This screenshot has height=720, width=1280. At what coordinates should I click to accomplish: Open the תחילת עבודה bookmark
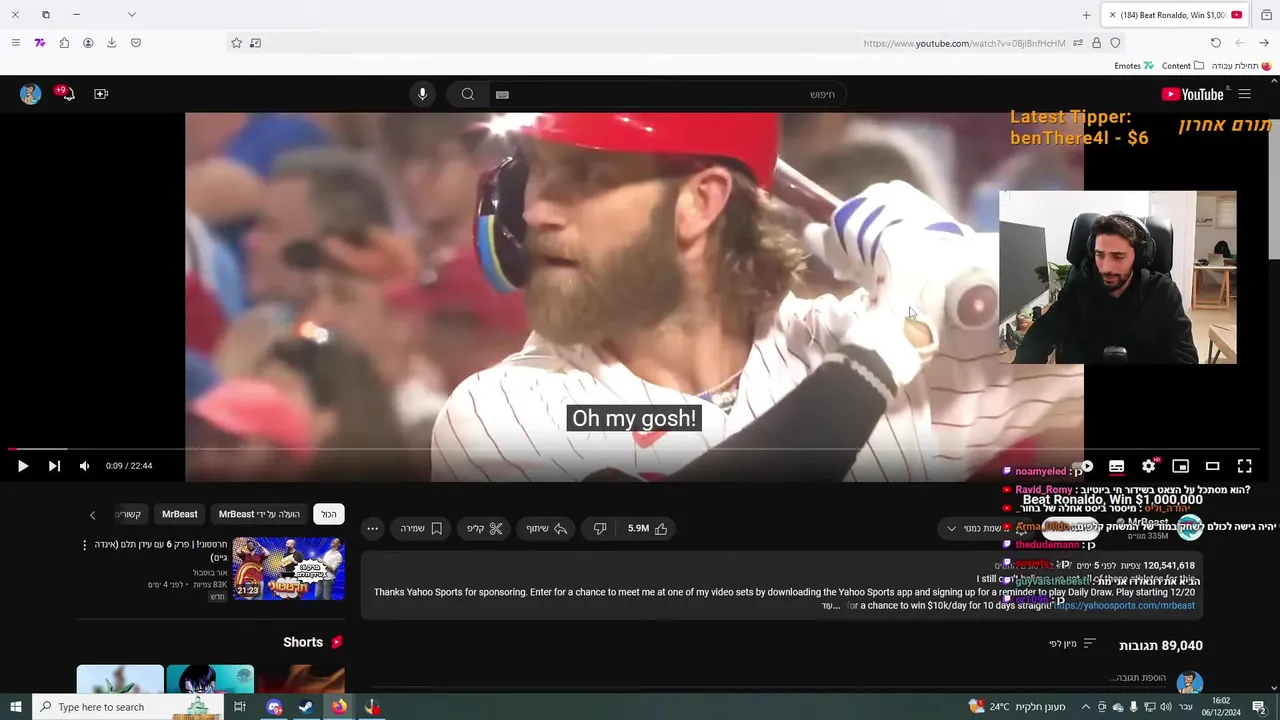pos(1241,66)
